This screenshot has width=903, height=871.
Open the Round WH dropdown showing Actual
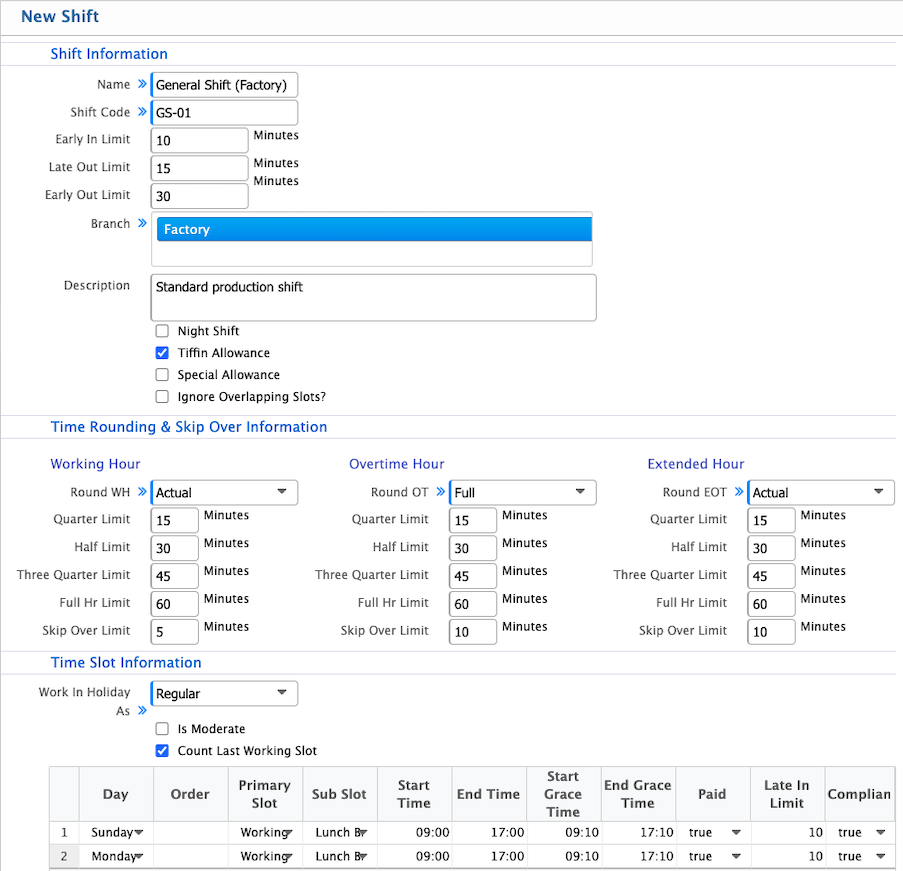[224, 492]
